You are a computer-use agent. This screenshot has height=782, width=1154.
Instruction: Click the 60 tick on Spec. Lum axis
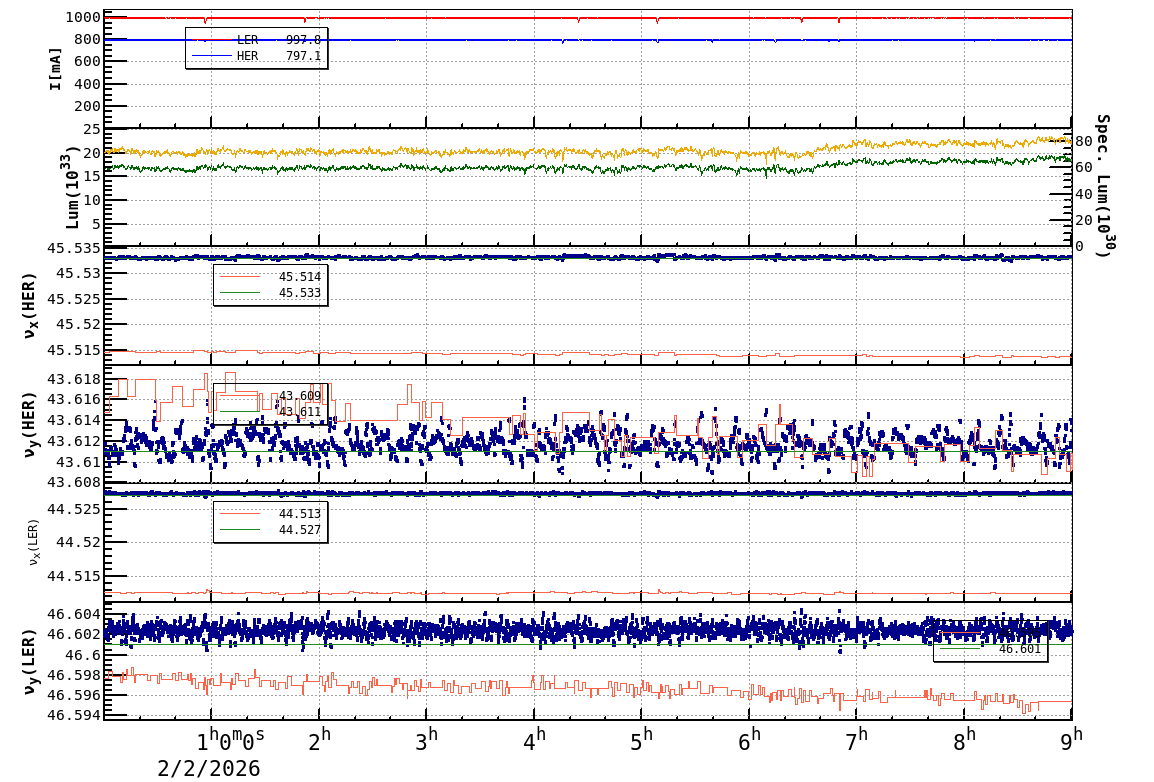(x=1083, y=168)
